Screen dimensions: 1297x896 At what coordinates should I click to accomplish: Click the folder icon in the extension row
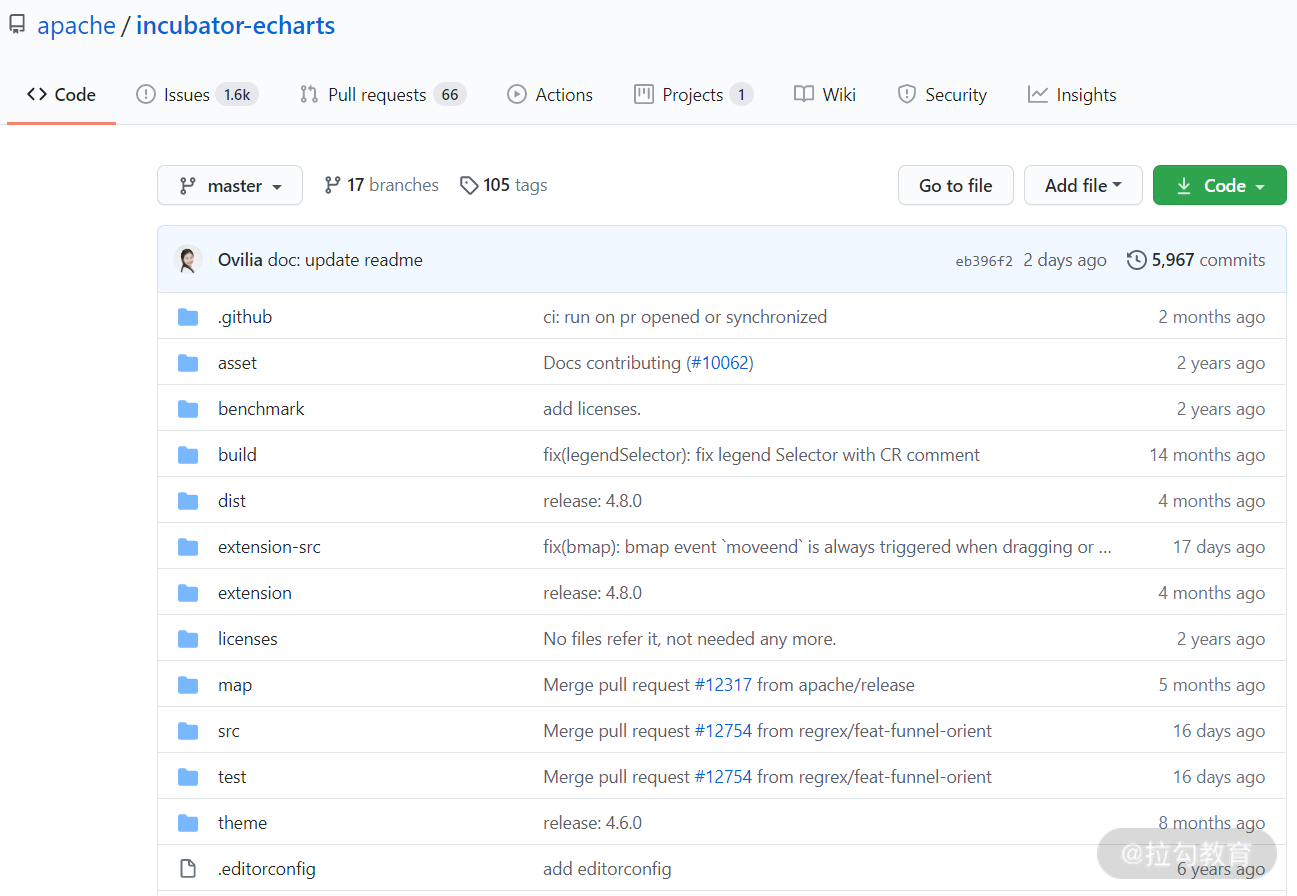pos(188,593)
